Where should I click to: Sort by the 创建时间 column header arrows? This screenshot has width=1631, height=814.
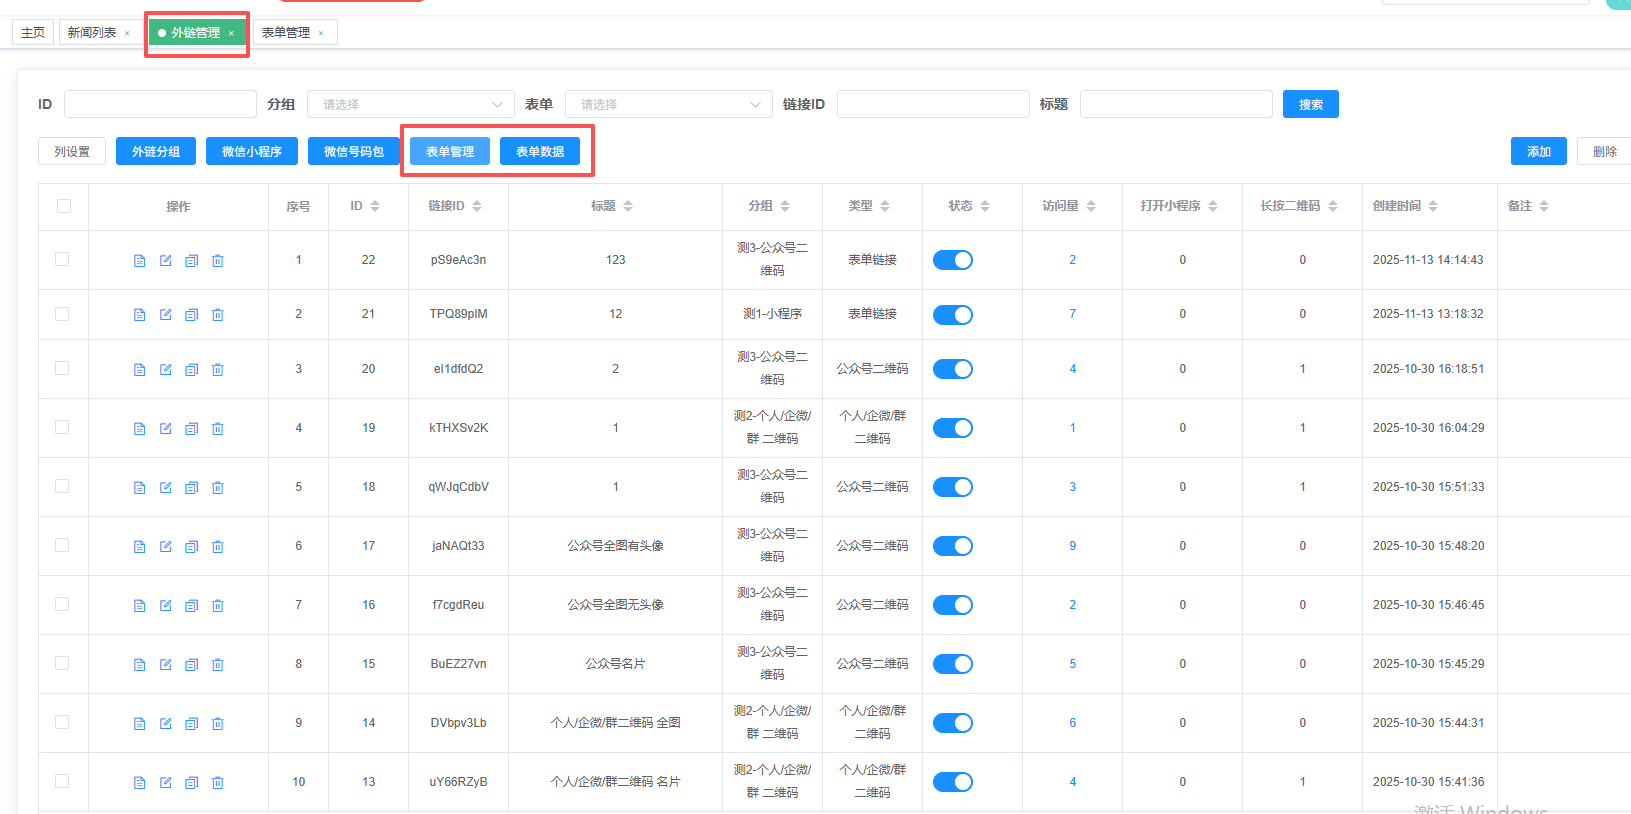click(1433, 206)
